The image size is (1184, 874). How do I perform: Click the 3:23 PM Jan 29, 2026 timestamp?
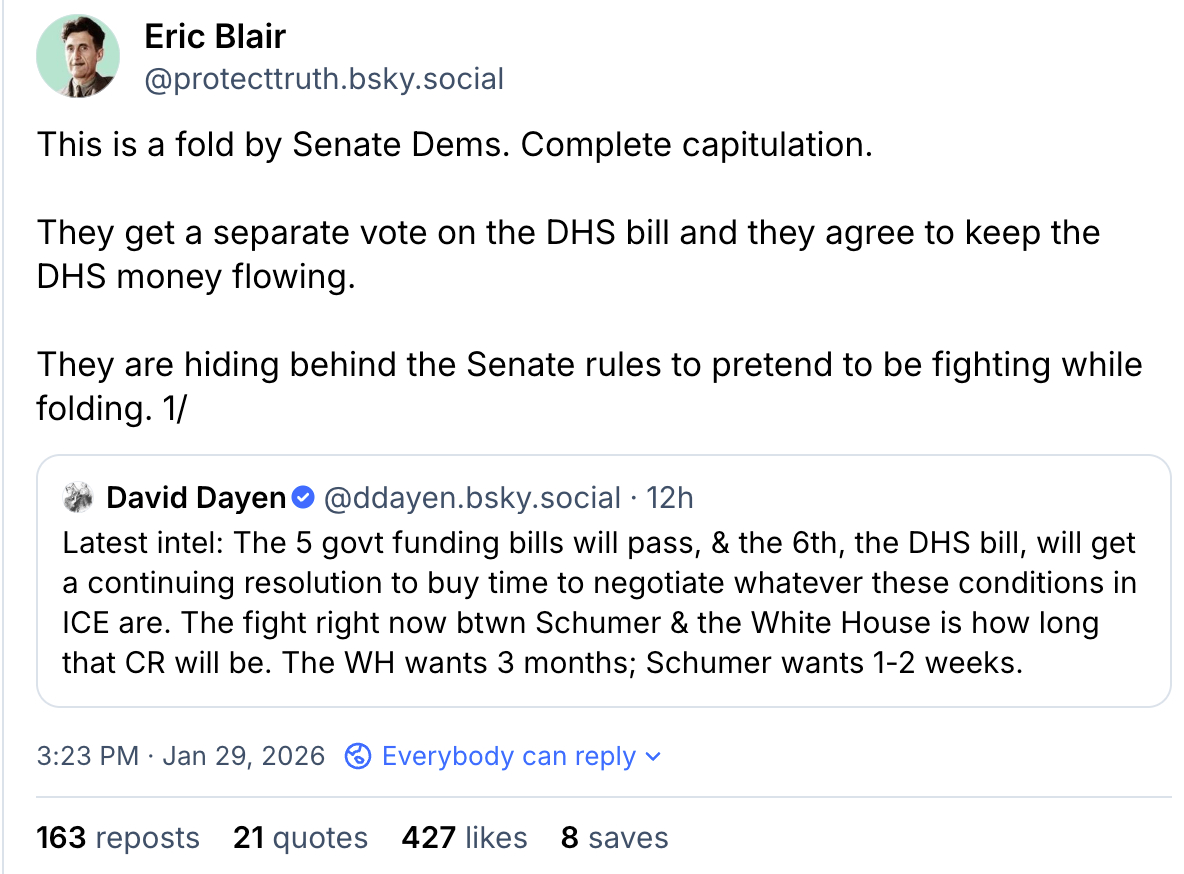181,756
